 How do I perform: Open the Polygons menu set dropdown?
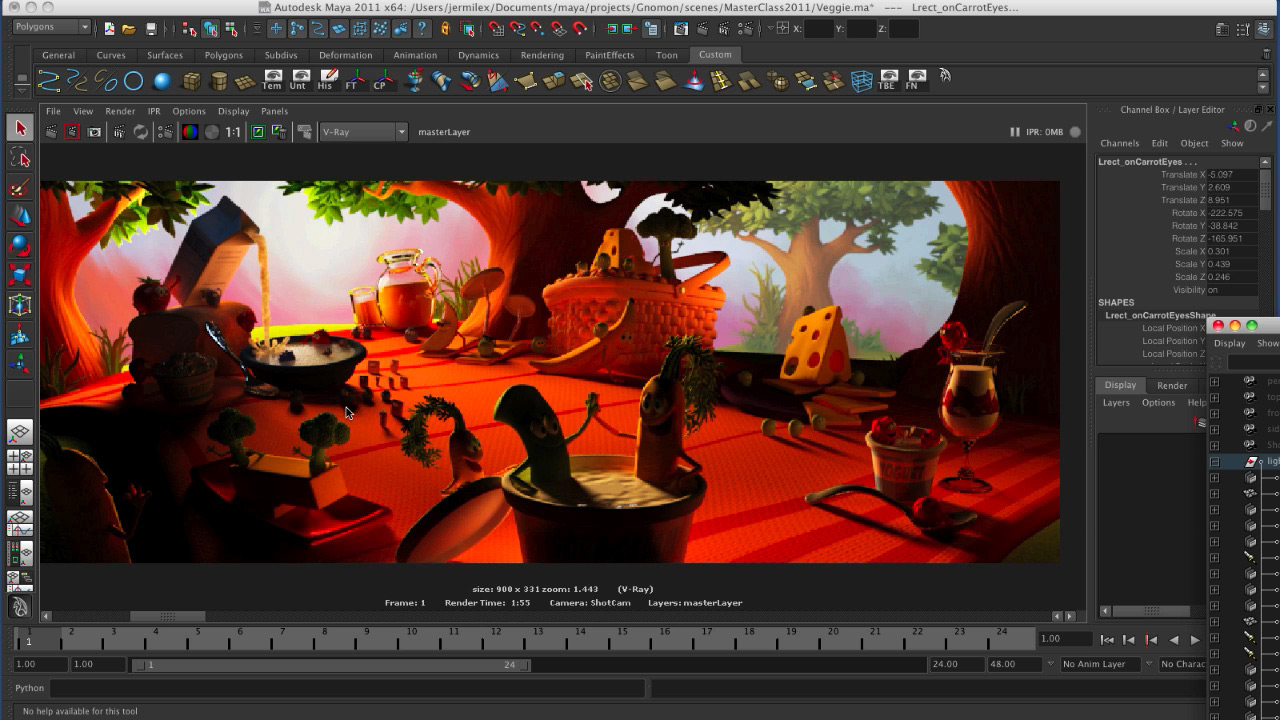[x=52, y=27]
